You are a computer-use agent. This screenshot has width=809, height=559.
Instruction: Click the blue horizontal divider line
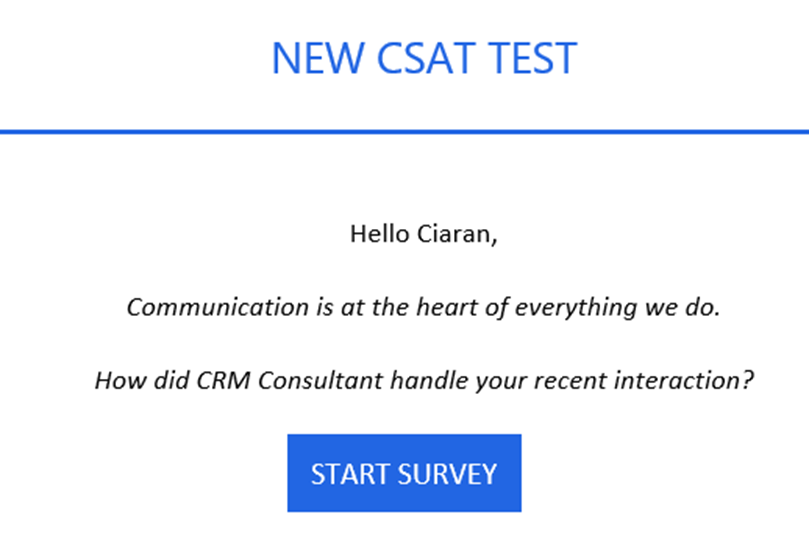pos(404,132)
